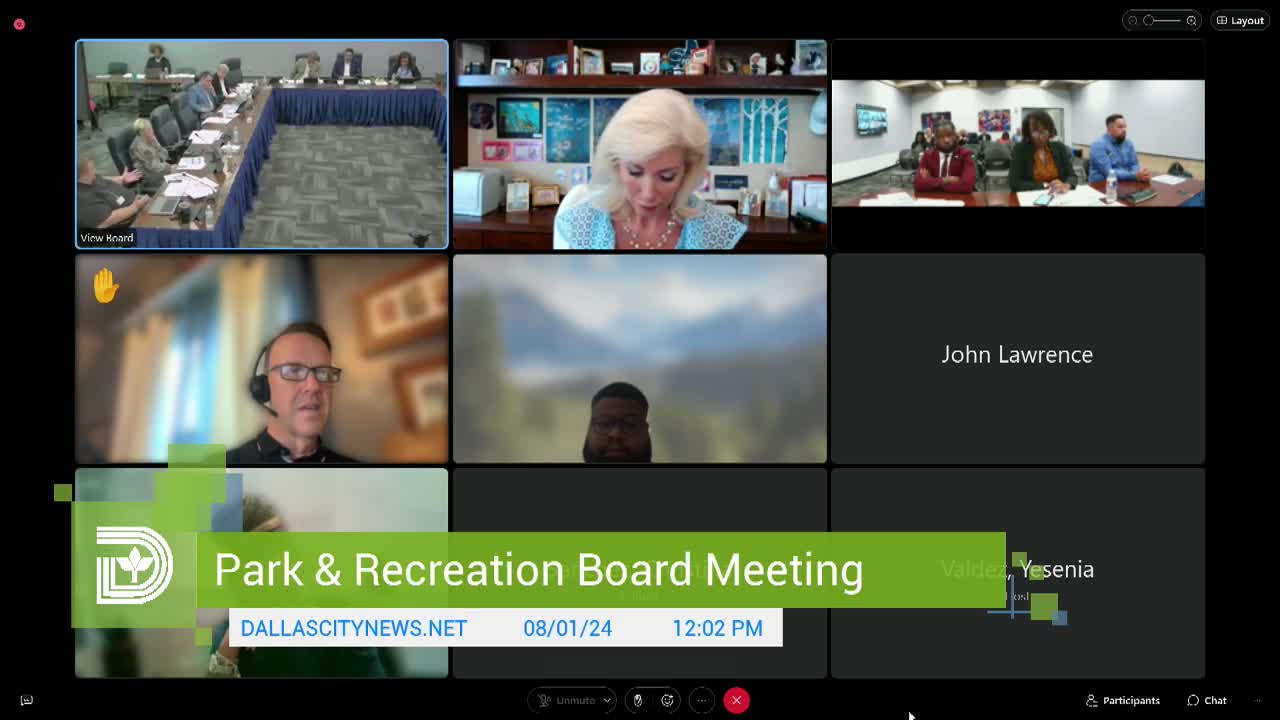Click the 08/01/24 date text

click(x=567, y=628)
